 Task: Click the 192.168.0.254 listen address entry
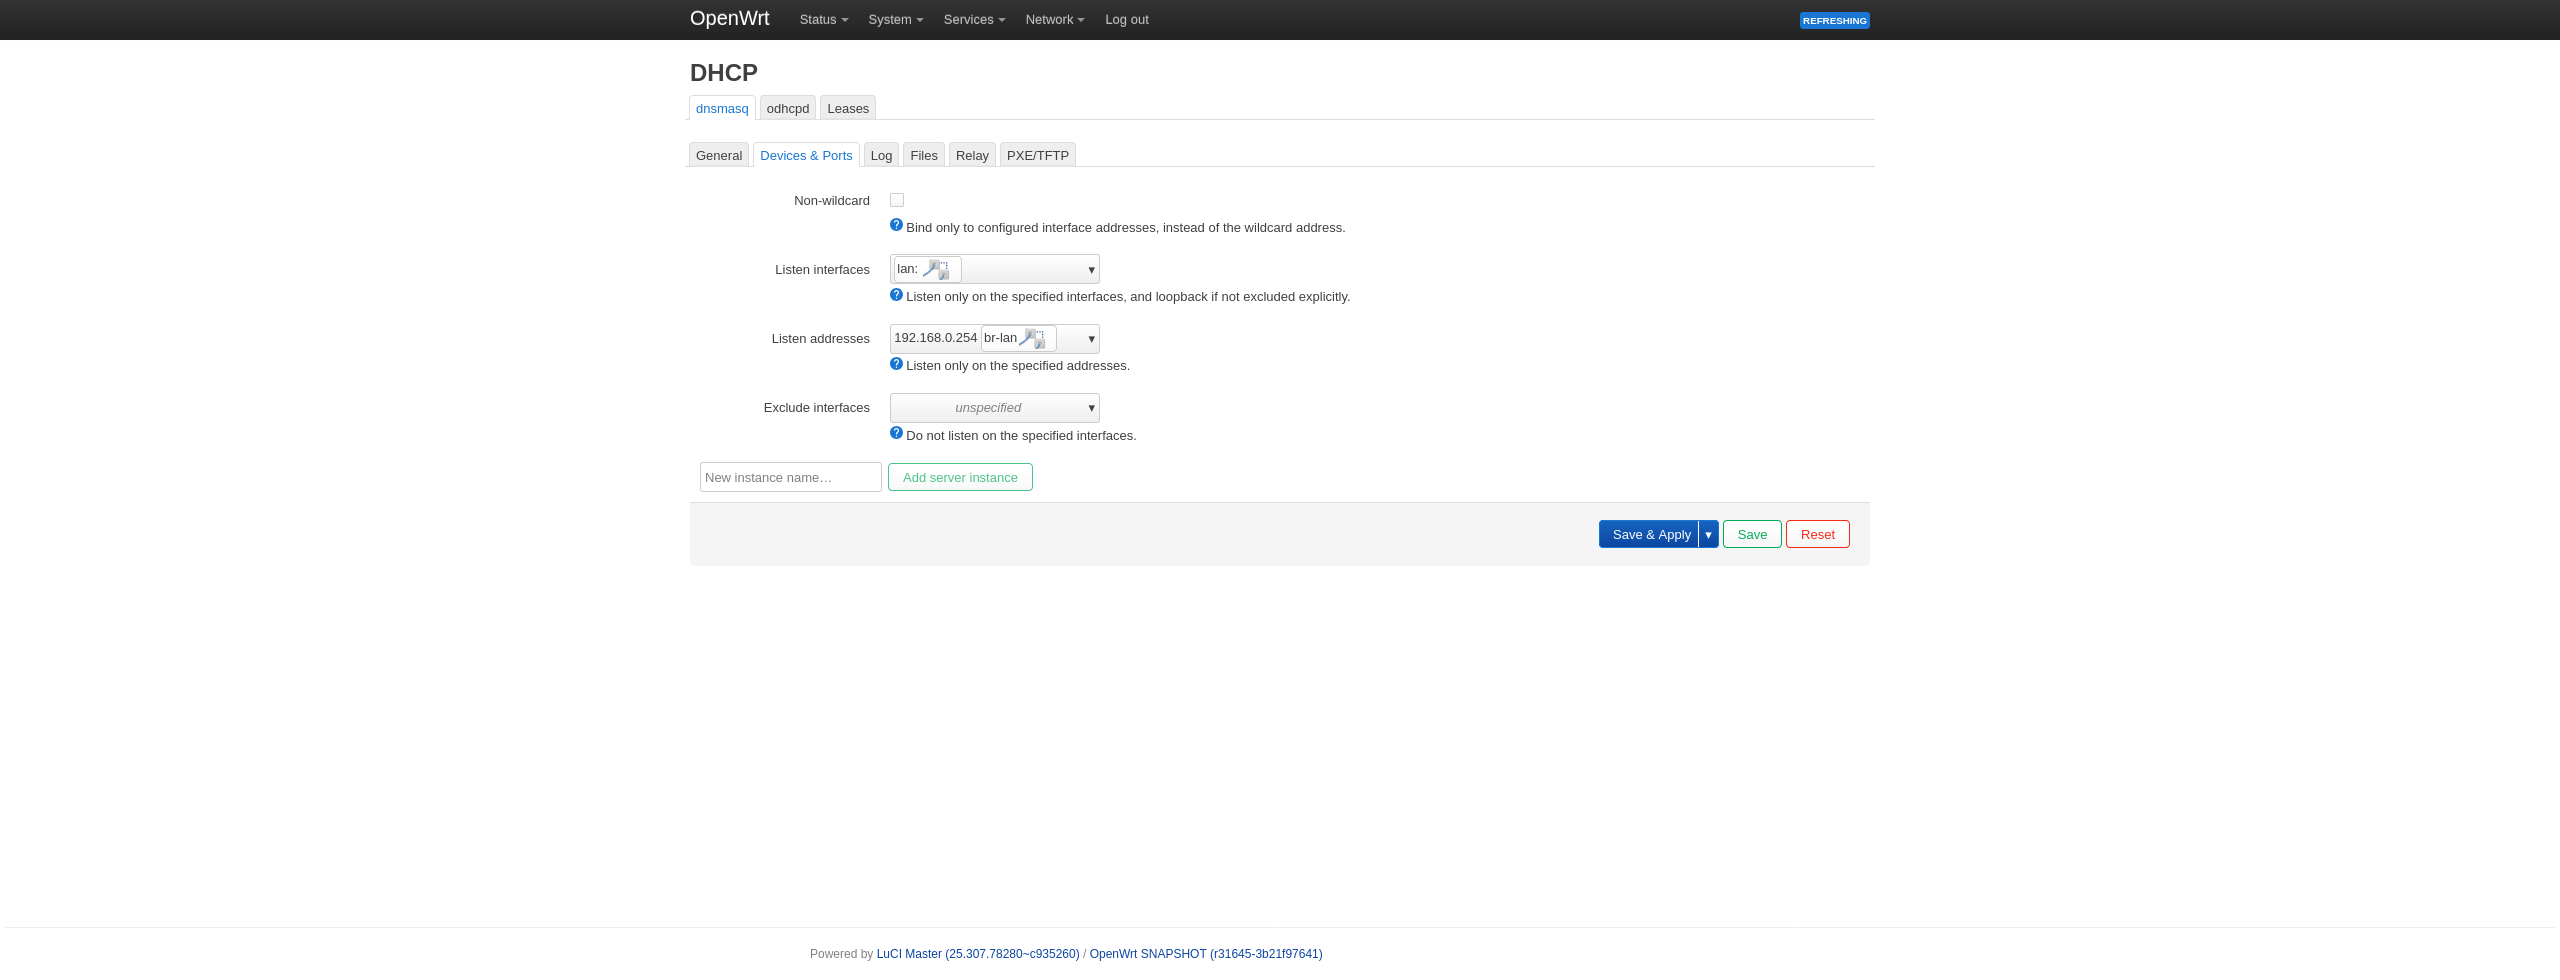click(x=935, y=338)
